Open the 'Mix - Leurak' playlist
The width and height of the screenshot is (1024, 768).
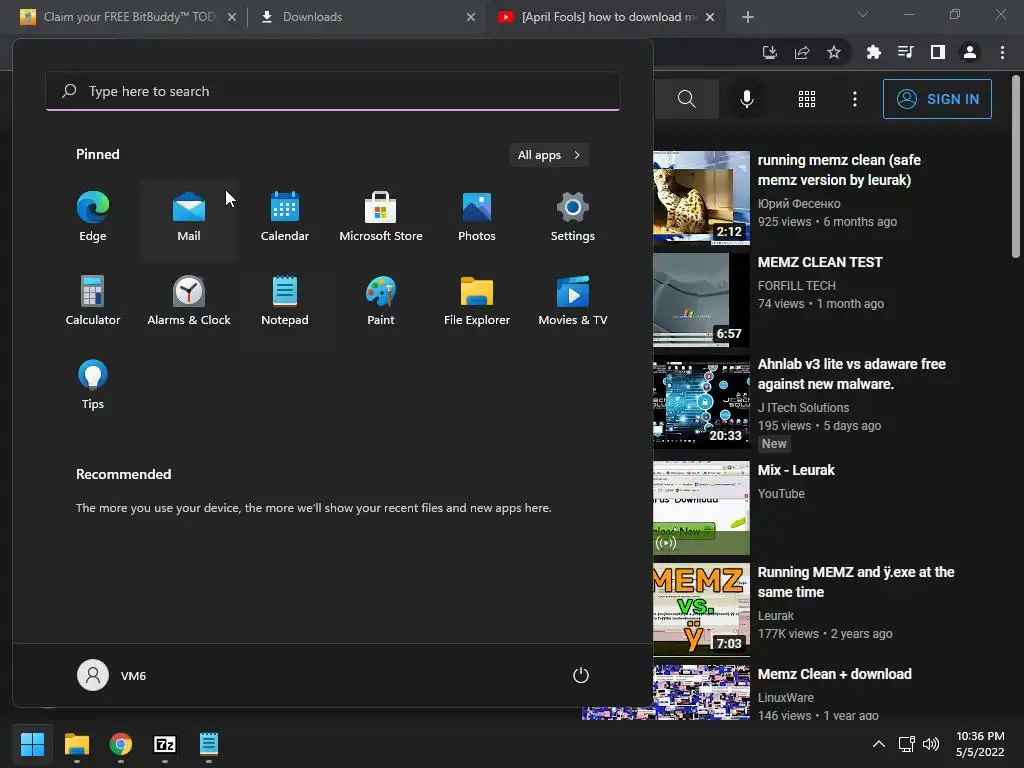[796, 470]
